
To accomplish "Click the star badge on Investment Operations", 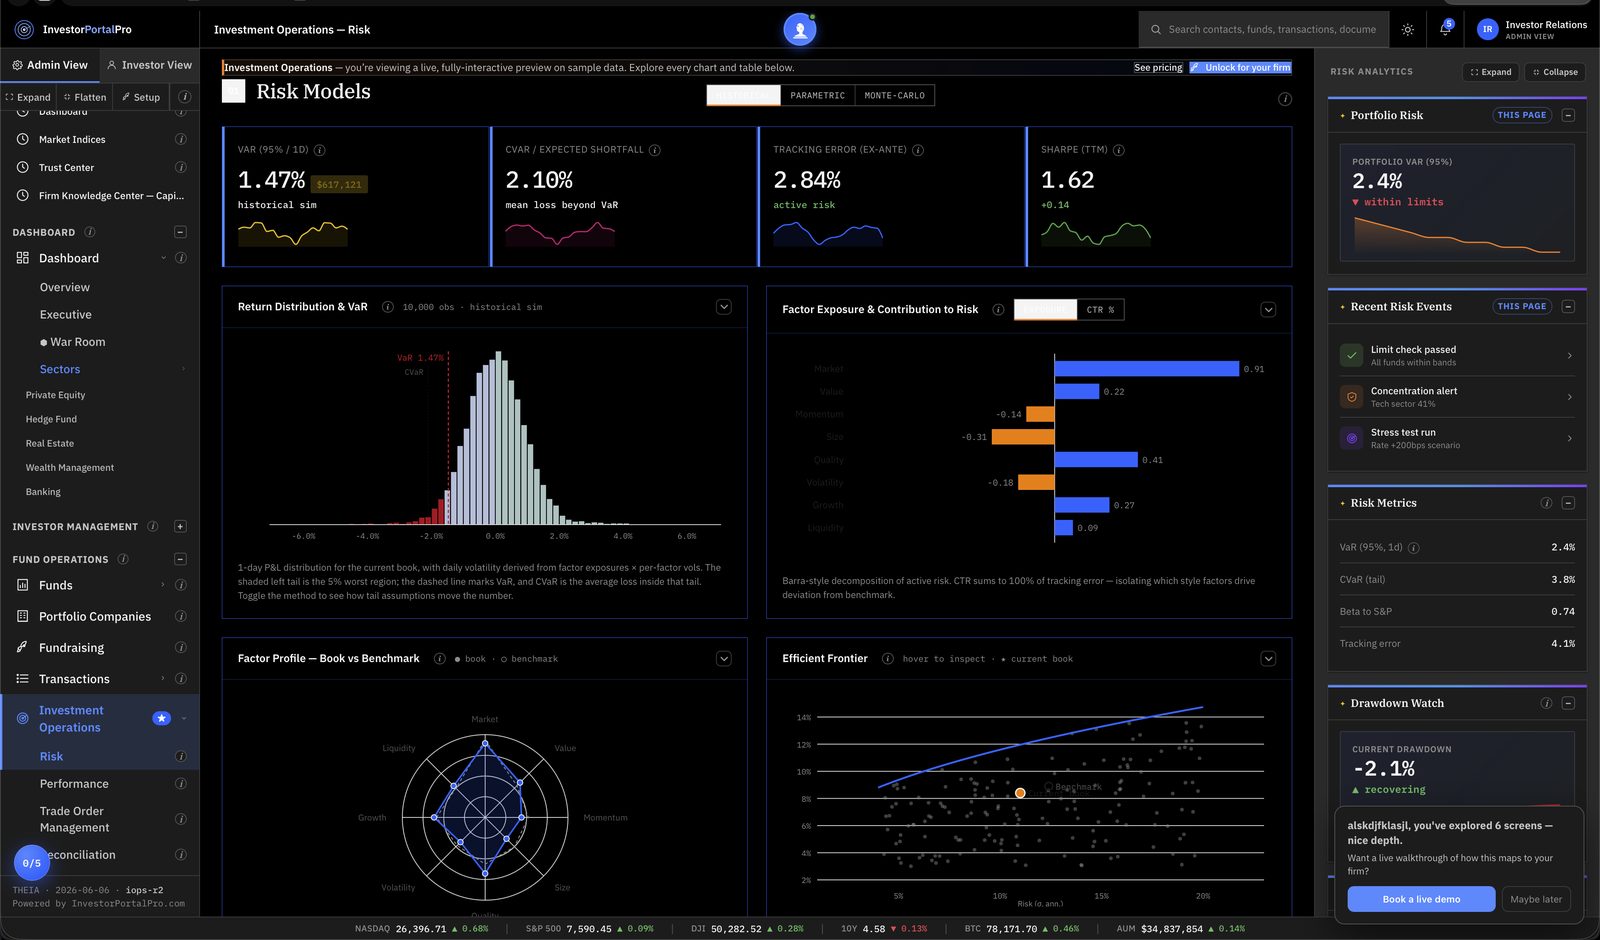I will tap(161, 718).
